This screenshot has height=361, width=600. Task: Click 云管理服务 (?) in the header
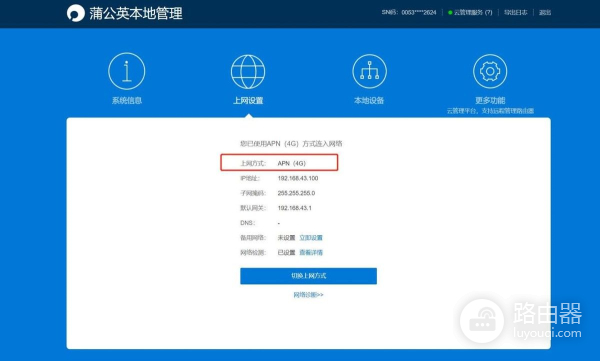[x=473, y=13]
